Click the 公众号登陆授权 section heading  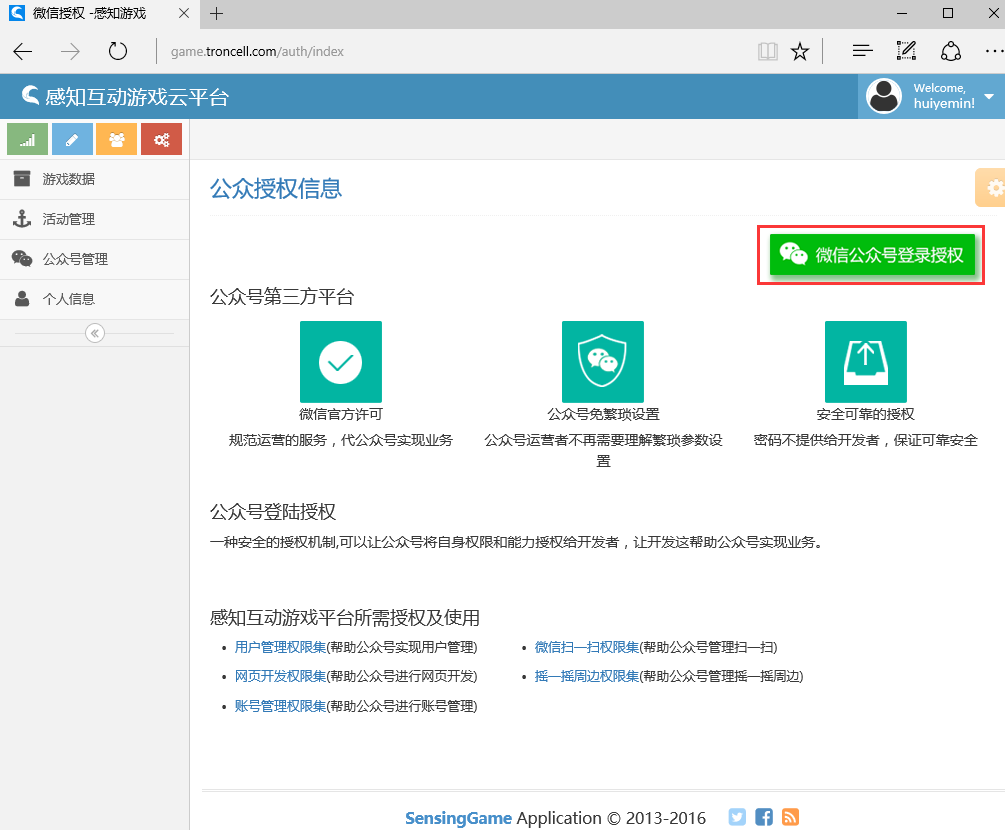pyautogui.click(x=273, y=511)
